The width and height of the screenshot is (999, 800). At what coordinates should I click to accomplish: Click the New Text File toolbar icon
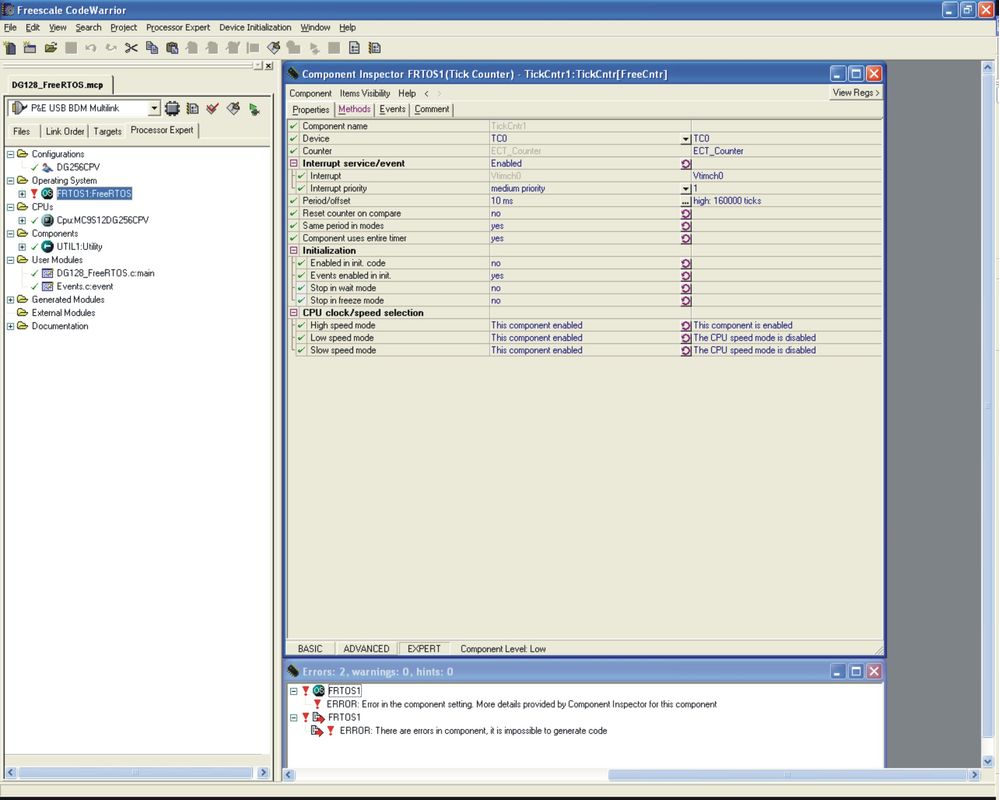(x=10, y=48)
